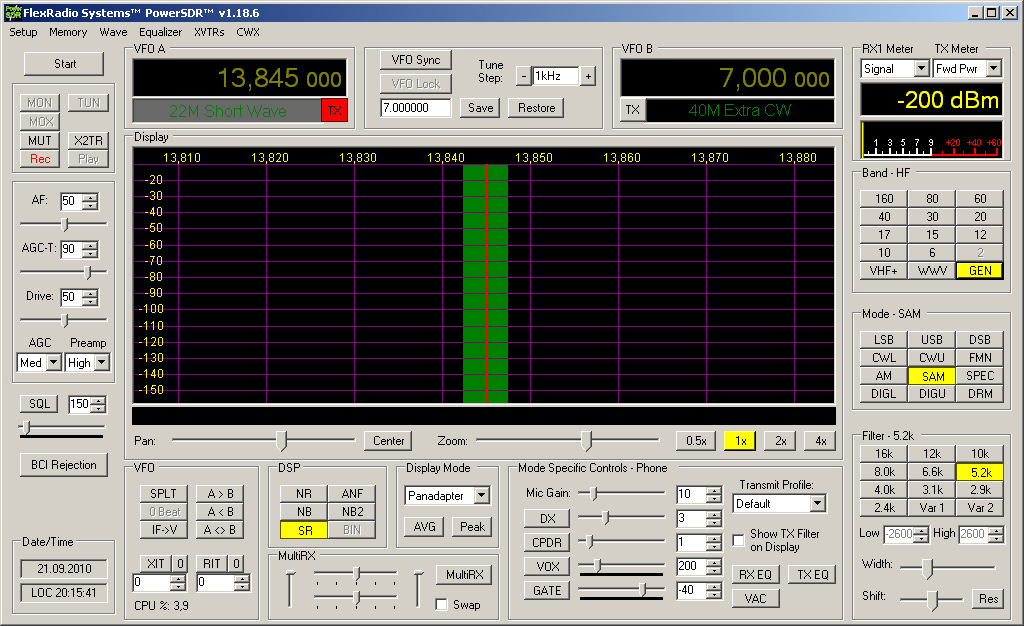
Task: Increment the Drive value spinner
Action: pos(90,293)
